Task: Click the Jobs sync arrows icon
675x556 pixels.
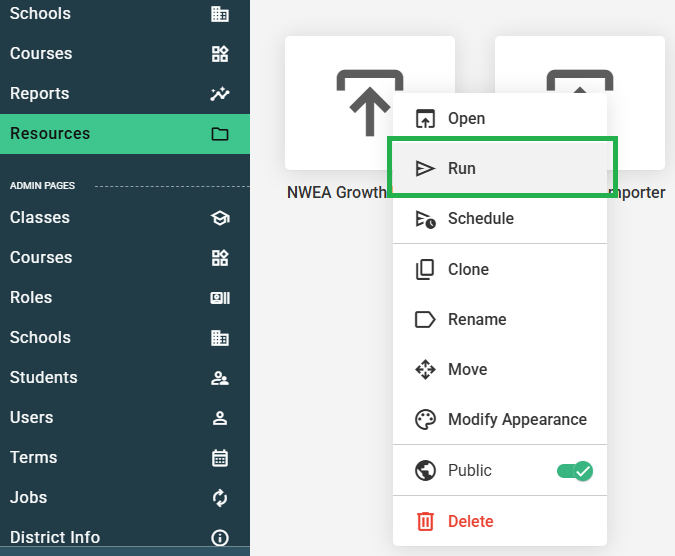Action: 220,498
